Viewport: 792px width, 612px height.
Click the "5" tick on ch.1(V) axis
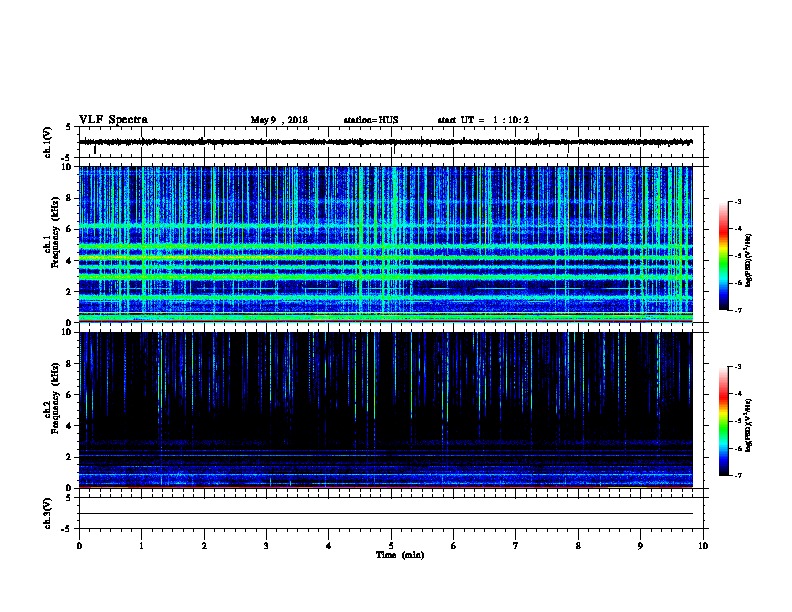coord(69,127)
